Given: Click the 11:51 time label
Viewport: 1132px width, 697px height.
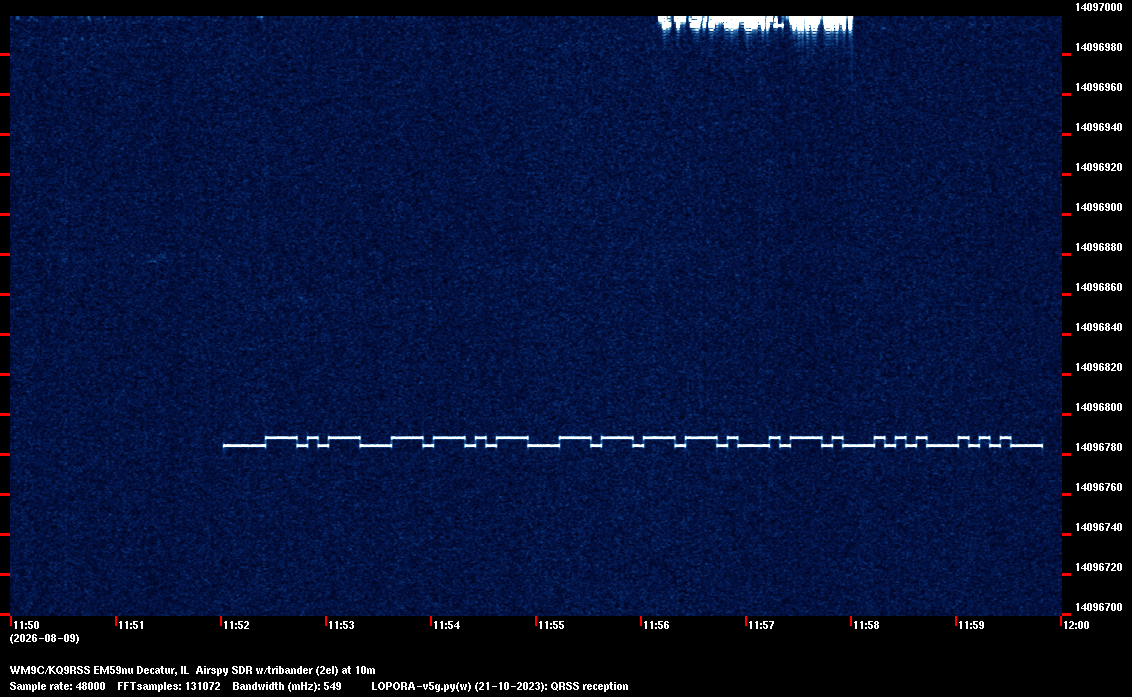Looking at the screenshot, I should (x=131, y=625).
